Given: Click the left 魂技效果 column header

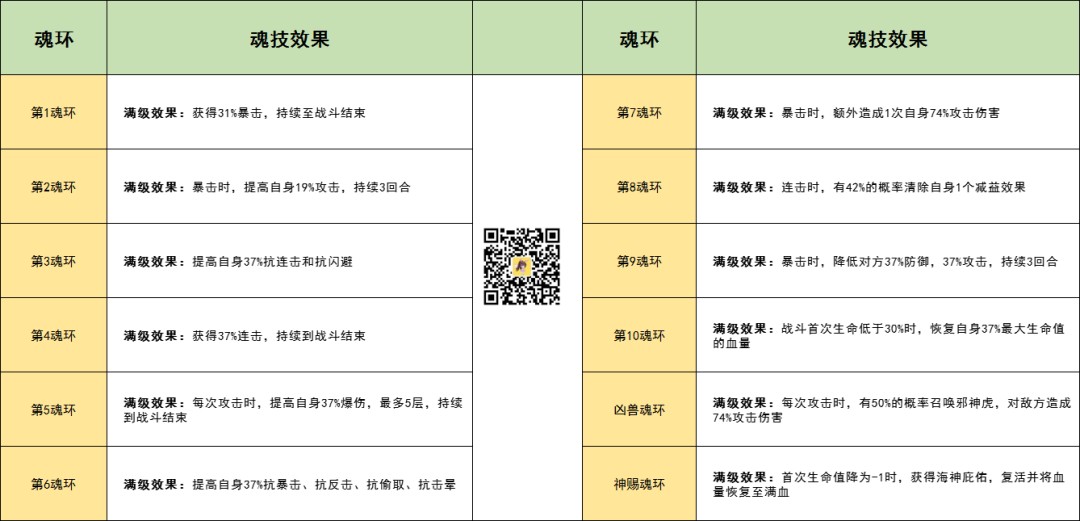Looking at the screenshot, I should (290, 38).
